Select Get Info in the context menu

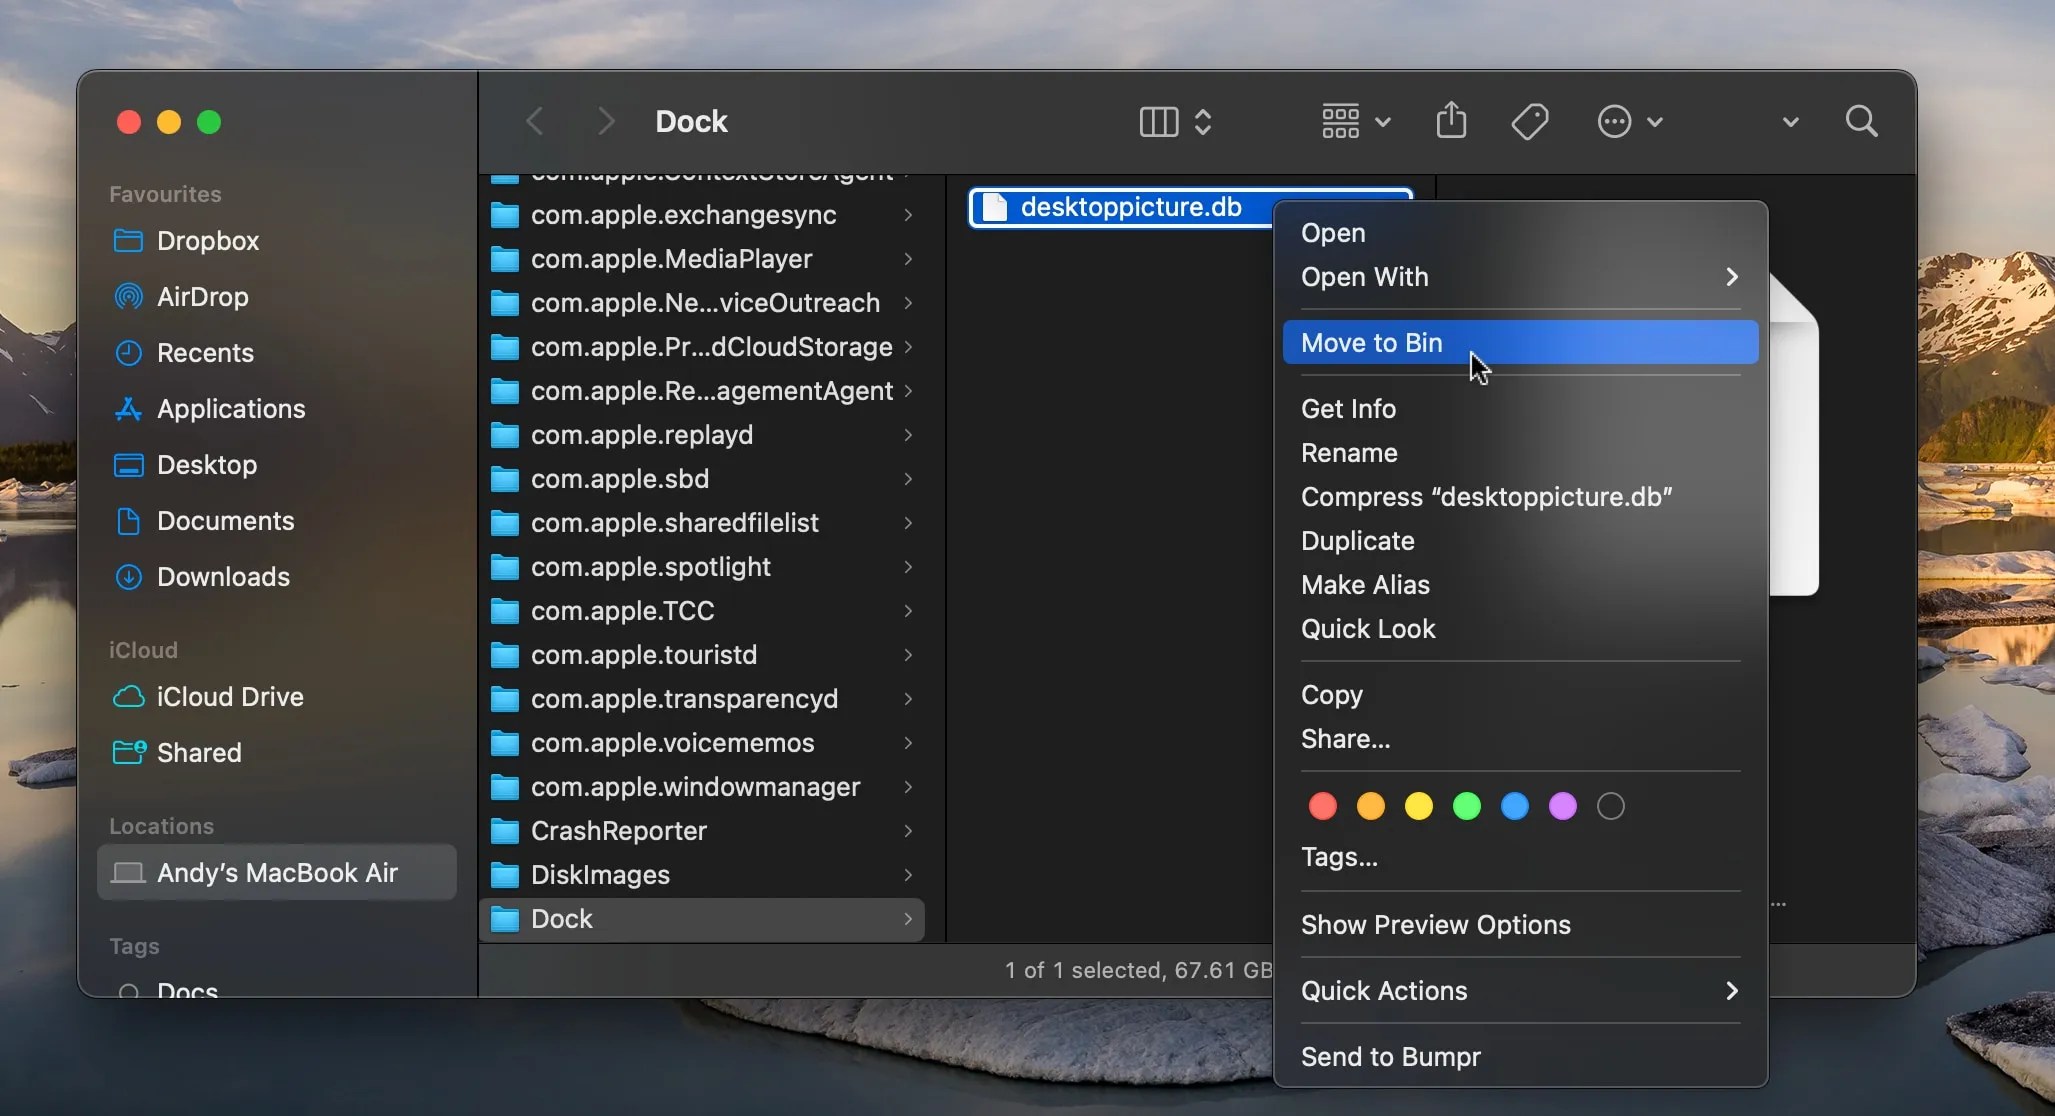coord(1346,408)
